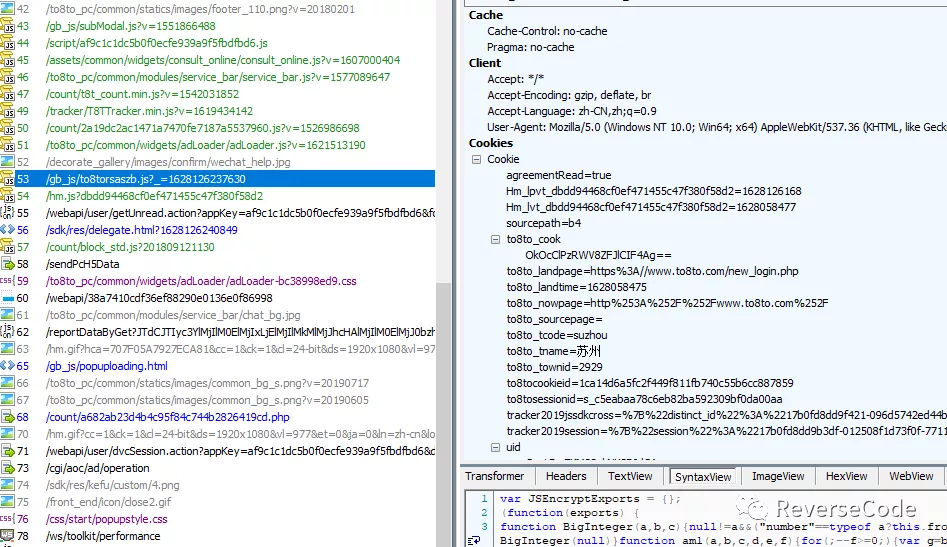
Task: Click the image icon of session 42
Action: [x=7, y=9]
